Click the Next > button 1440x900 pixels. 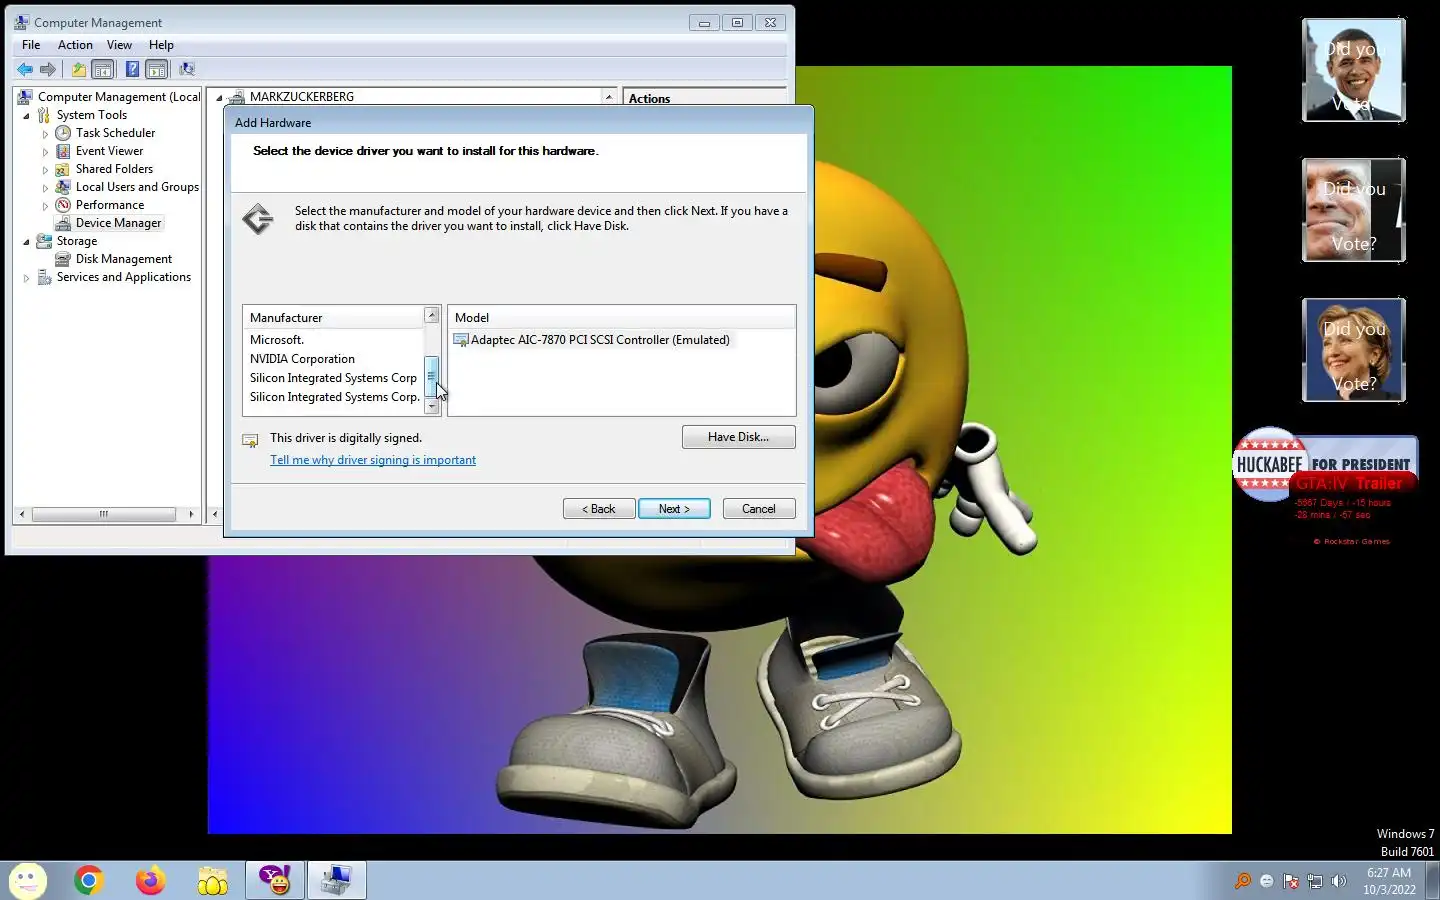tap(674, 509)
